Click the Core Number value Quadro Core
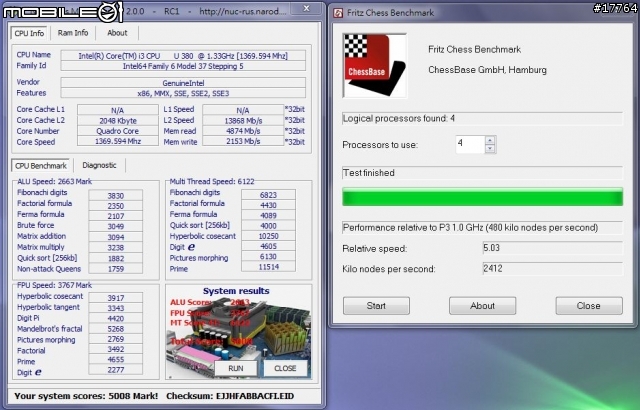 (118, 131)
